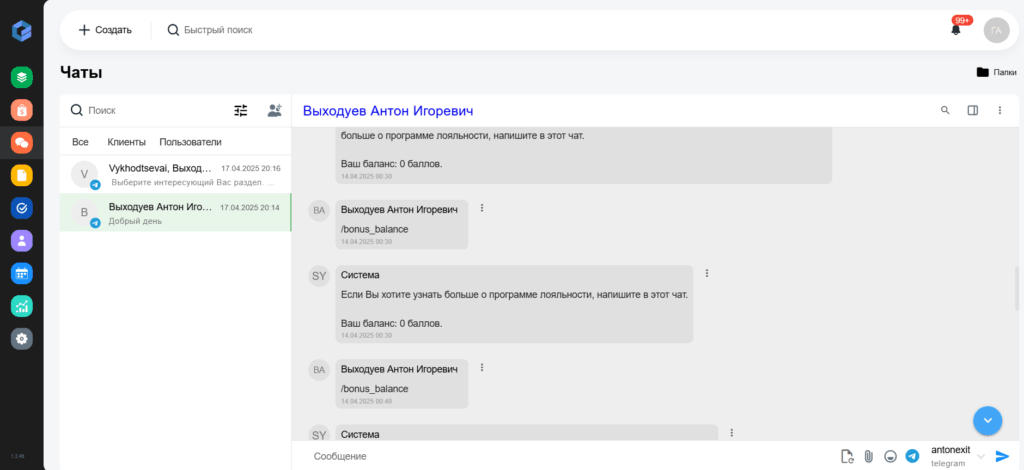Click the add contact icon next to search
The image size is (1024, 470).
coord(274,110)
